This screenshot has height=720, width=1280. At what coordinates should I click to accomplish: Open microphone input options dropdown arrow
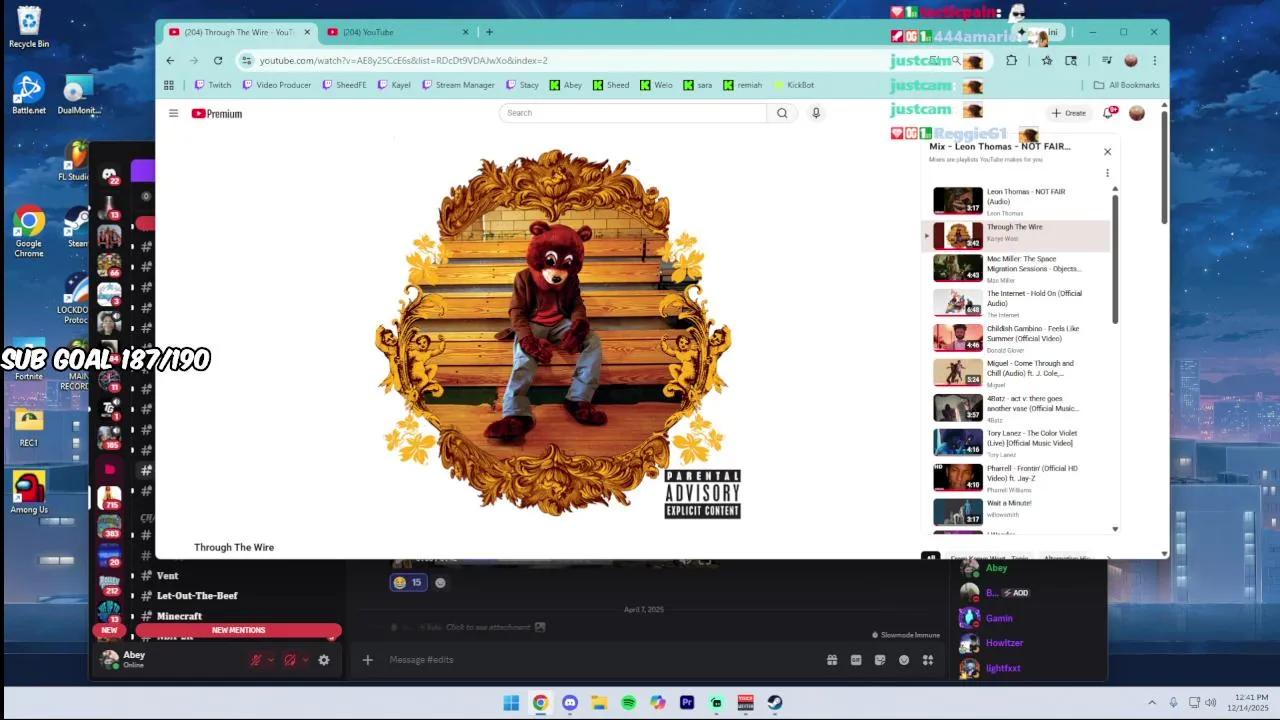(x=271, y=660)
